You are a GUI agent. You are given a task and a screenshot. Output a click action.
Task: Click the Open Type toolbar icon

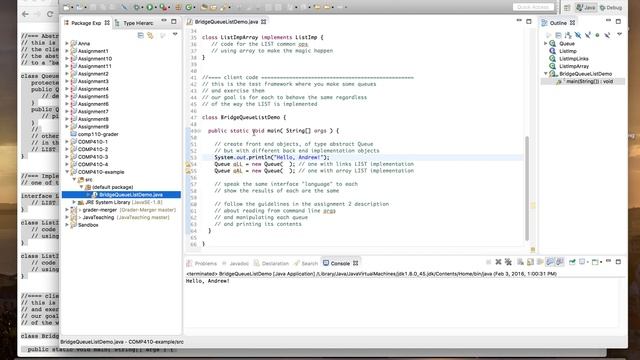pos(204,7)
